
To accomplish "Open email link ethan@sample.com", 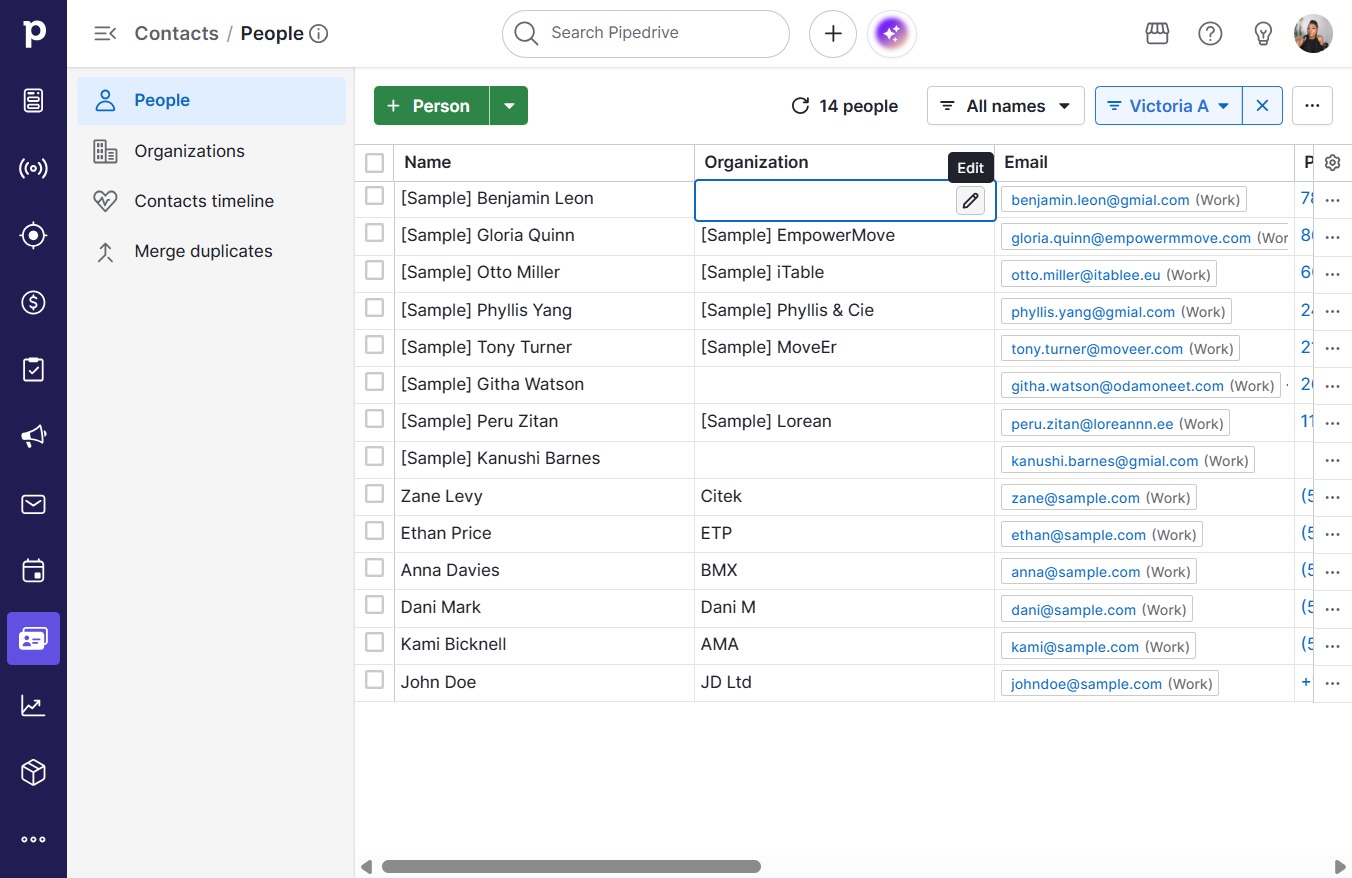I will click(x=1078, y=535).
